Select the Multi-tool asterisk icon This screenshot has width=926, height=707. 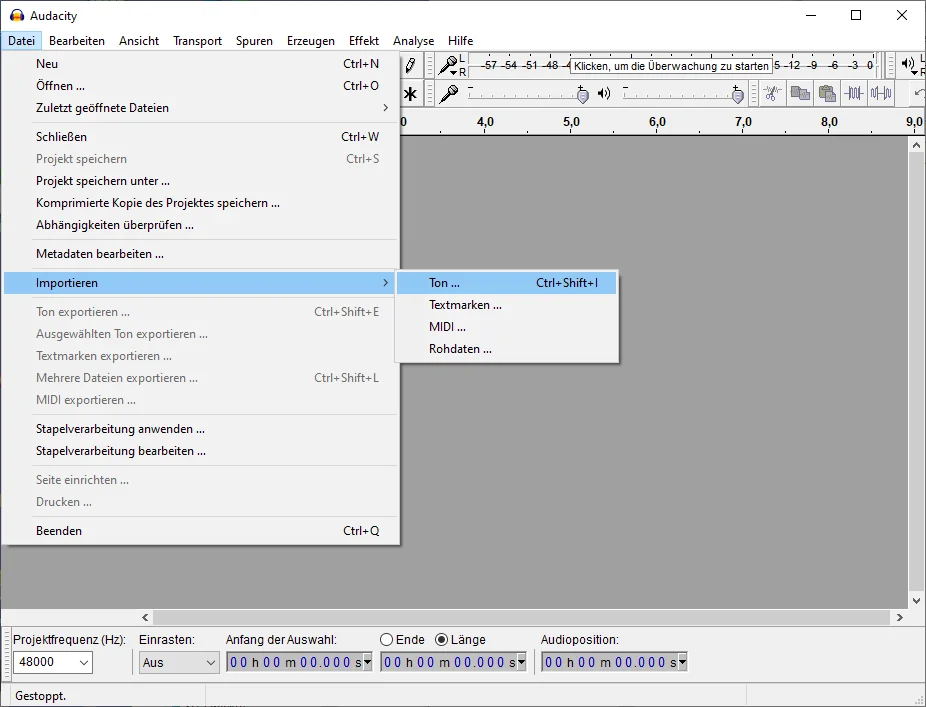tap(410, 94)
